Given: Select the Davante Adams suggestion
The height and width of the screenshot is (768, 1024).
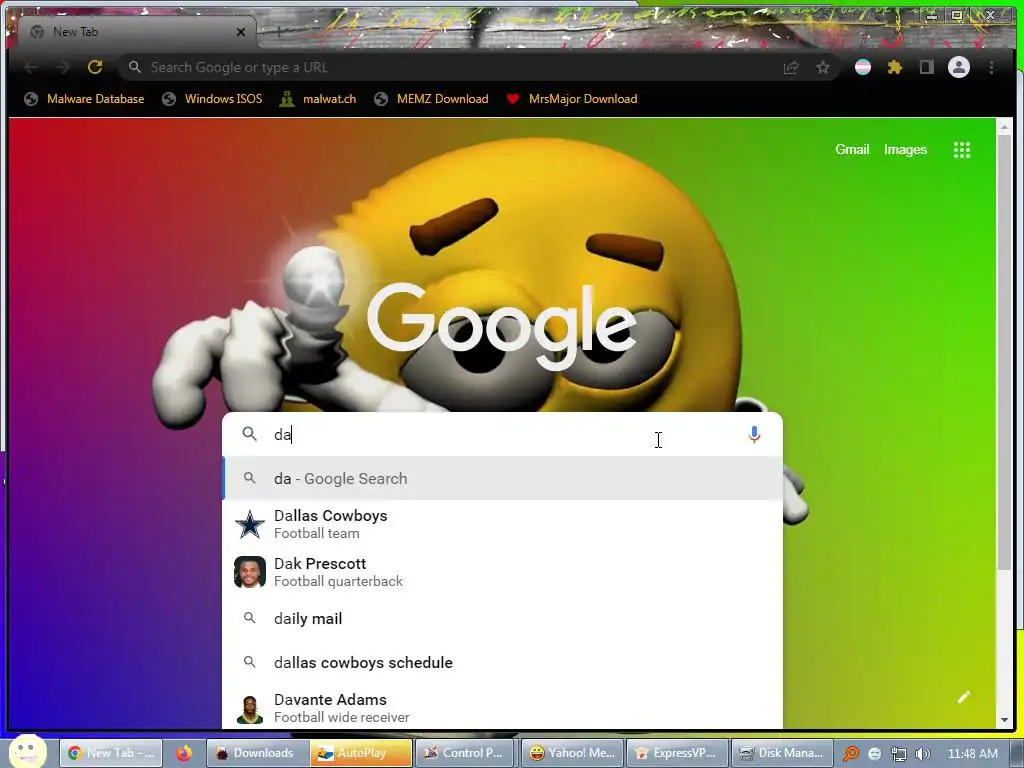Looking at the screenshot, I should pos(503,708).
